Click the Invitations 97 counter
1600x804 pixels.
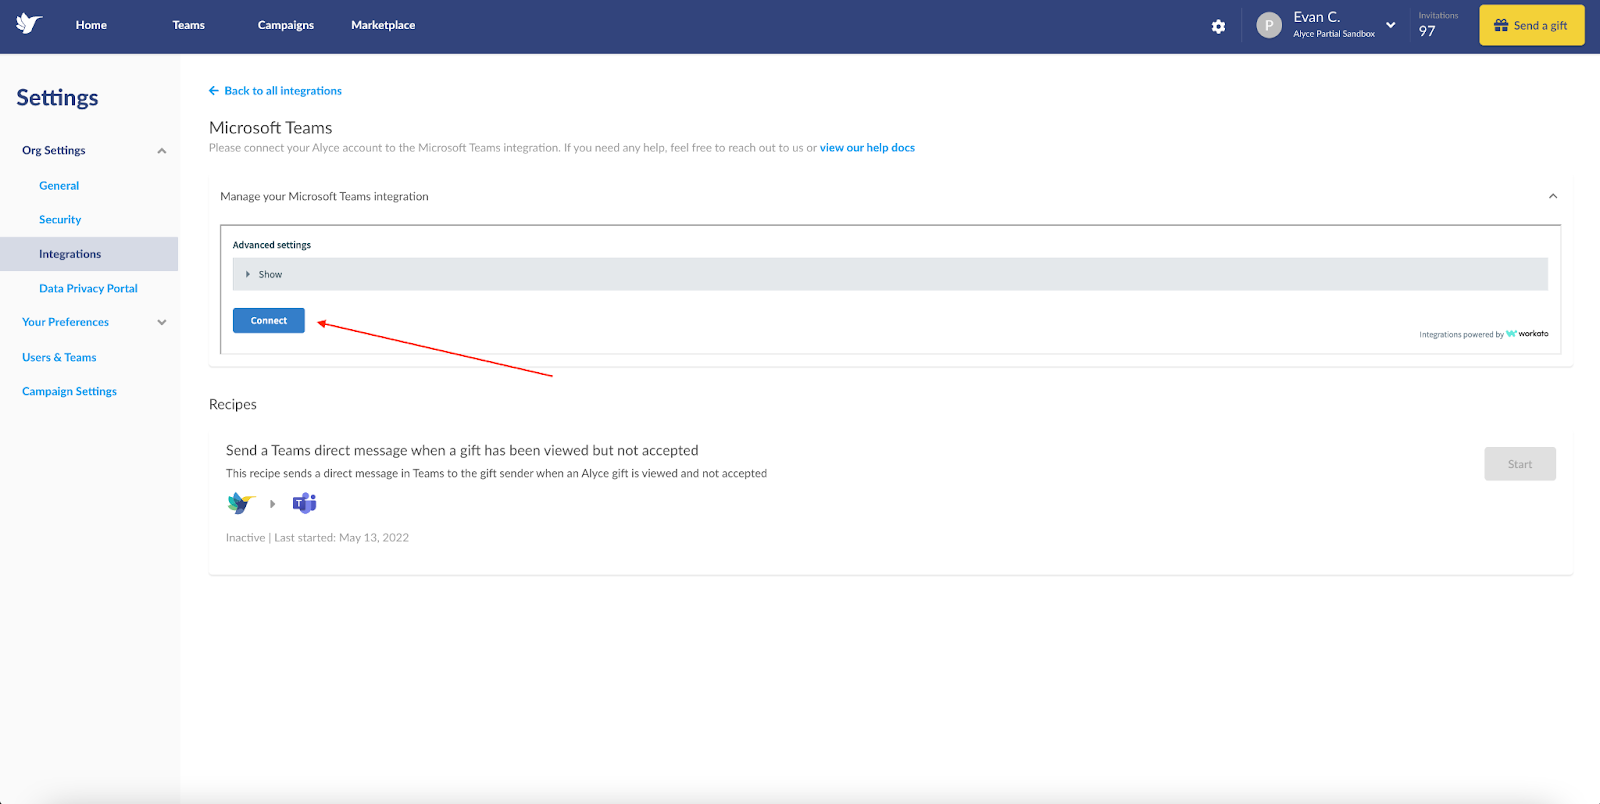(x=1438, y=25)
